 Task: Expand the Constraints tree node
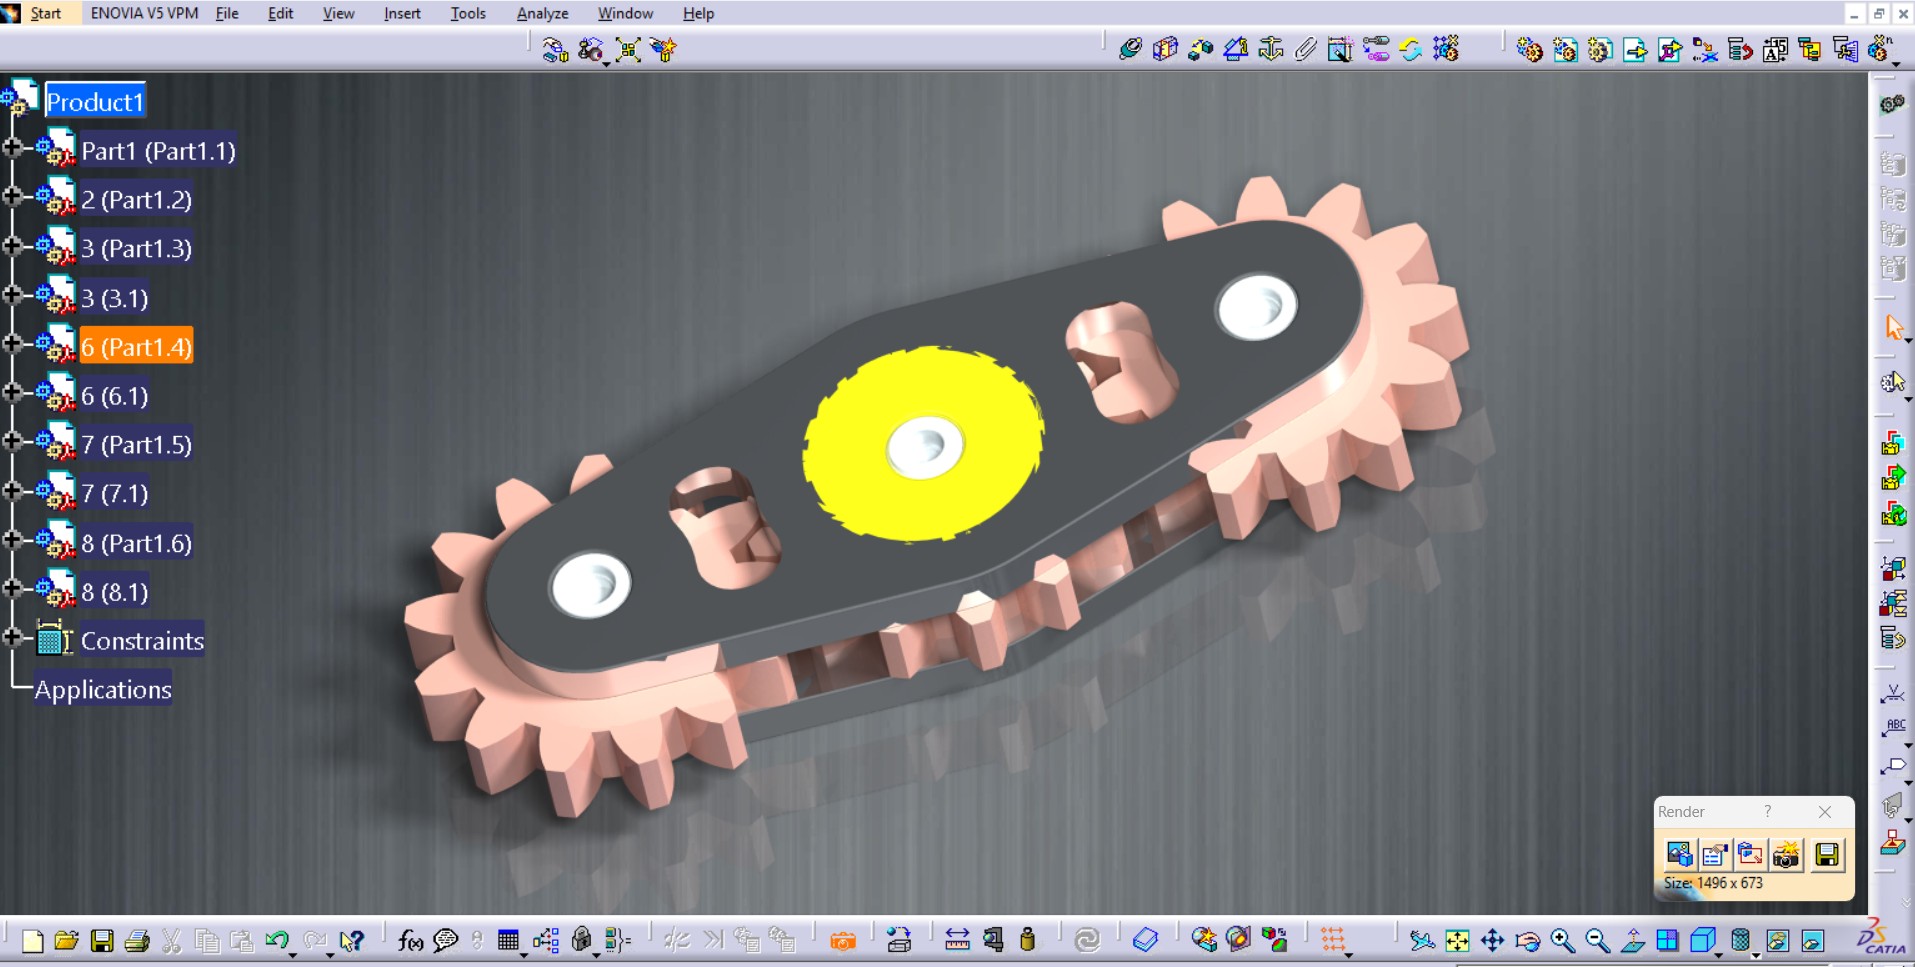pos(12,638)
